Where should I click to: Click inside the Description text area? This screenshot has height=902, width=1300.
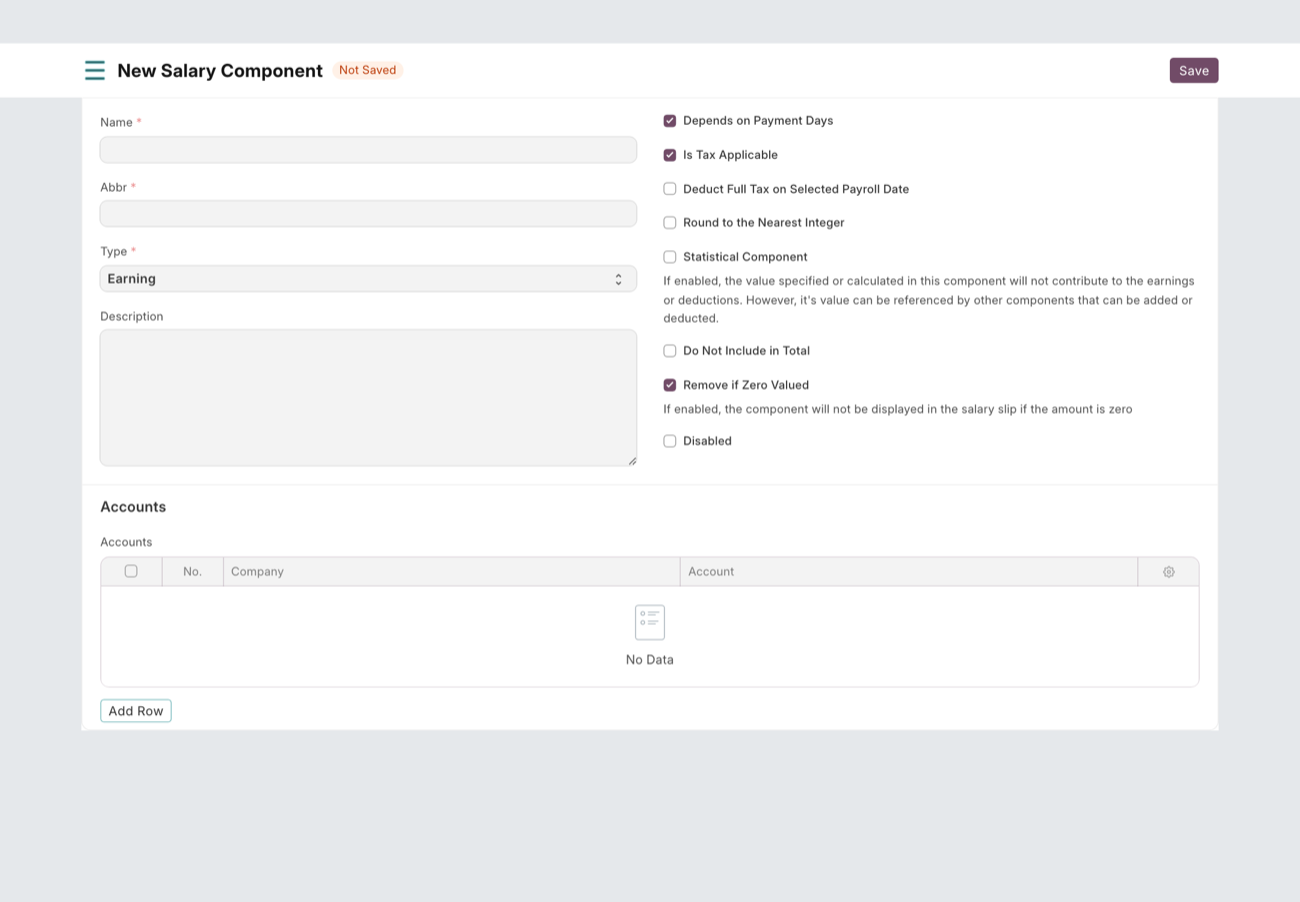[x=368, y=398]
